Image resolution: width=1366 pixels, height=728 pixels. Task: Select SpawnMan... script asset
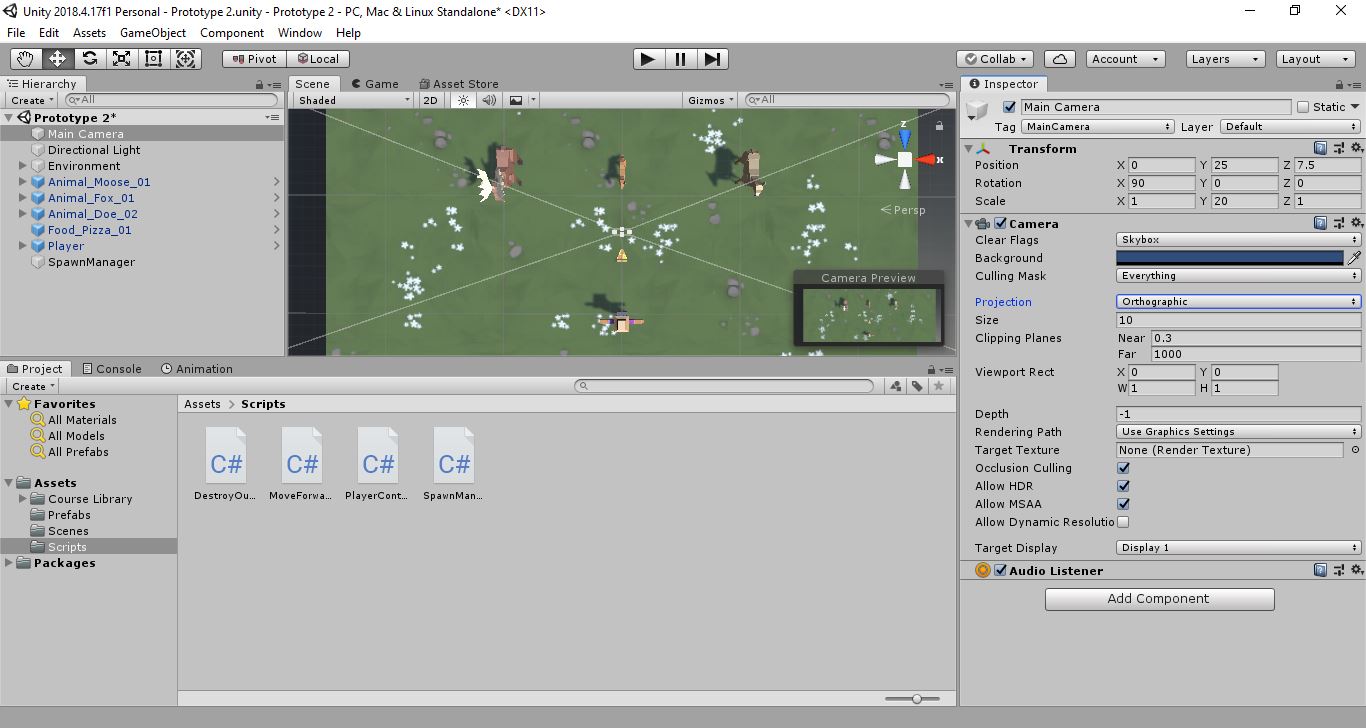[x=454, y=465]
